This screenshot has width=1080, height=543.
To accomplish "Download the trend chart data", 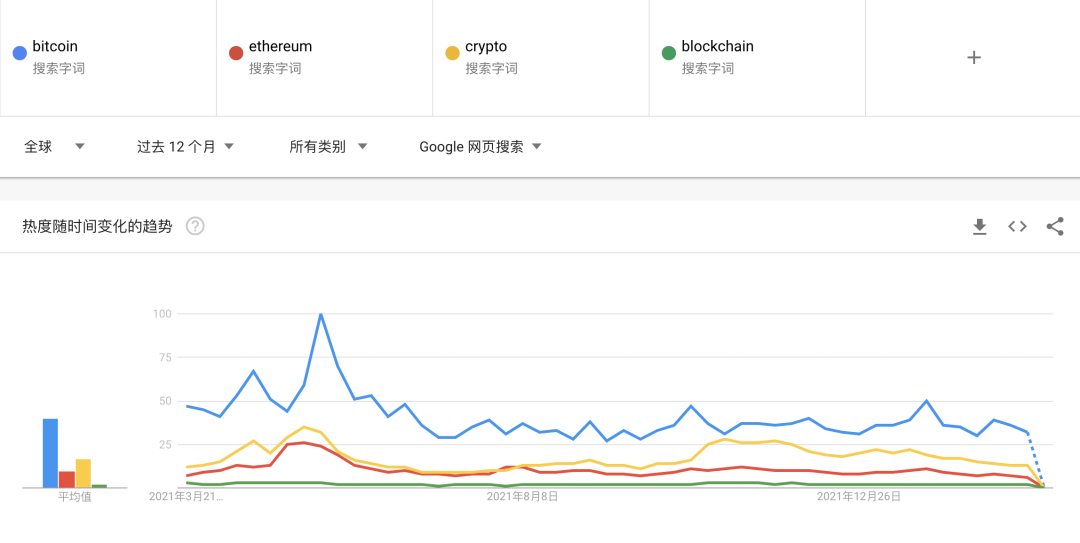I will [979, 227].
